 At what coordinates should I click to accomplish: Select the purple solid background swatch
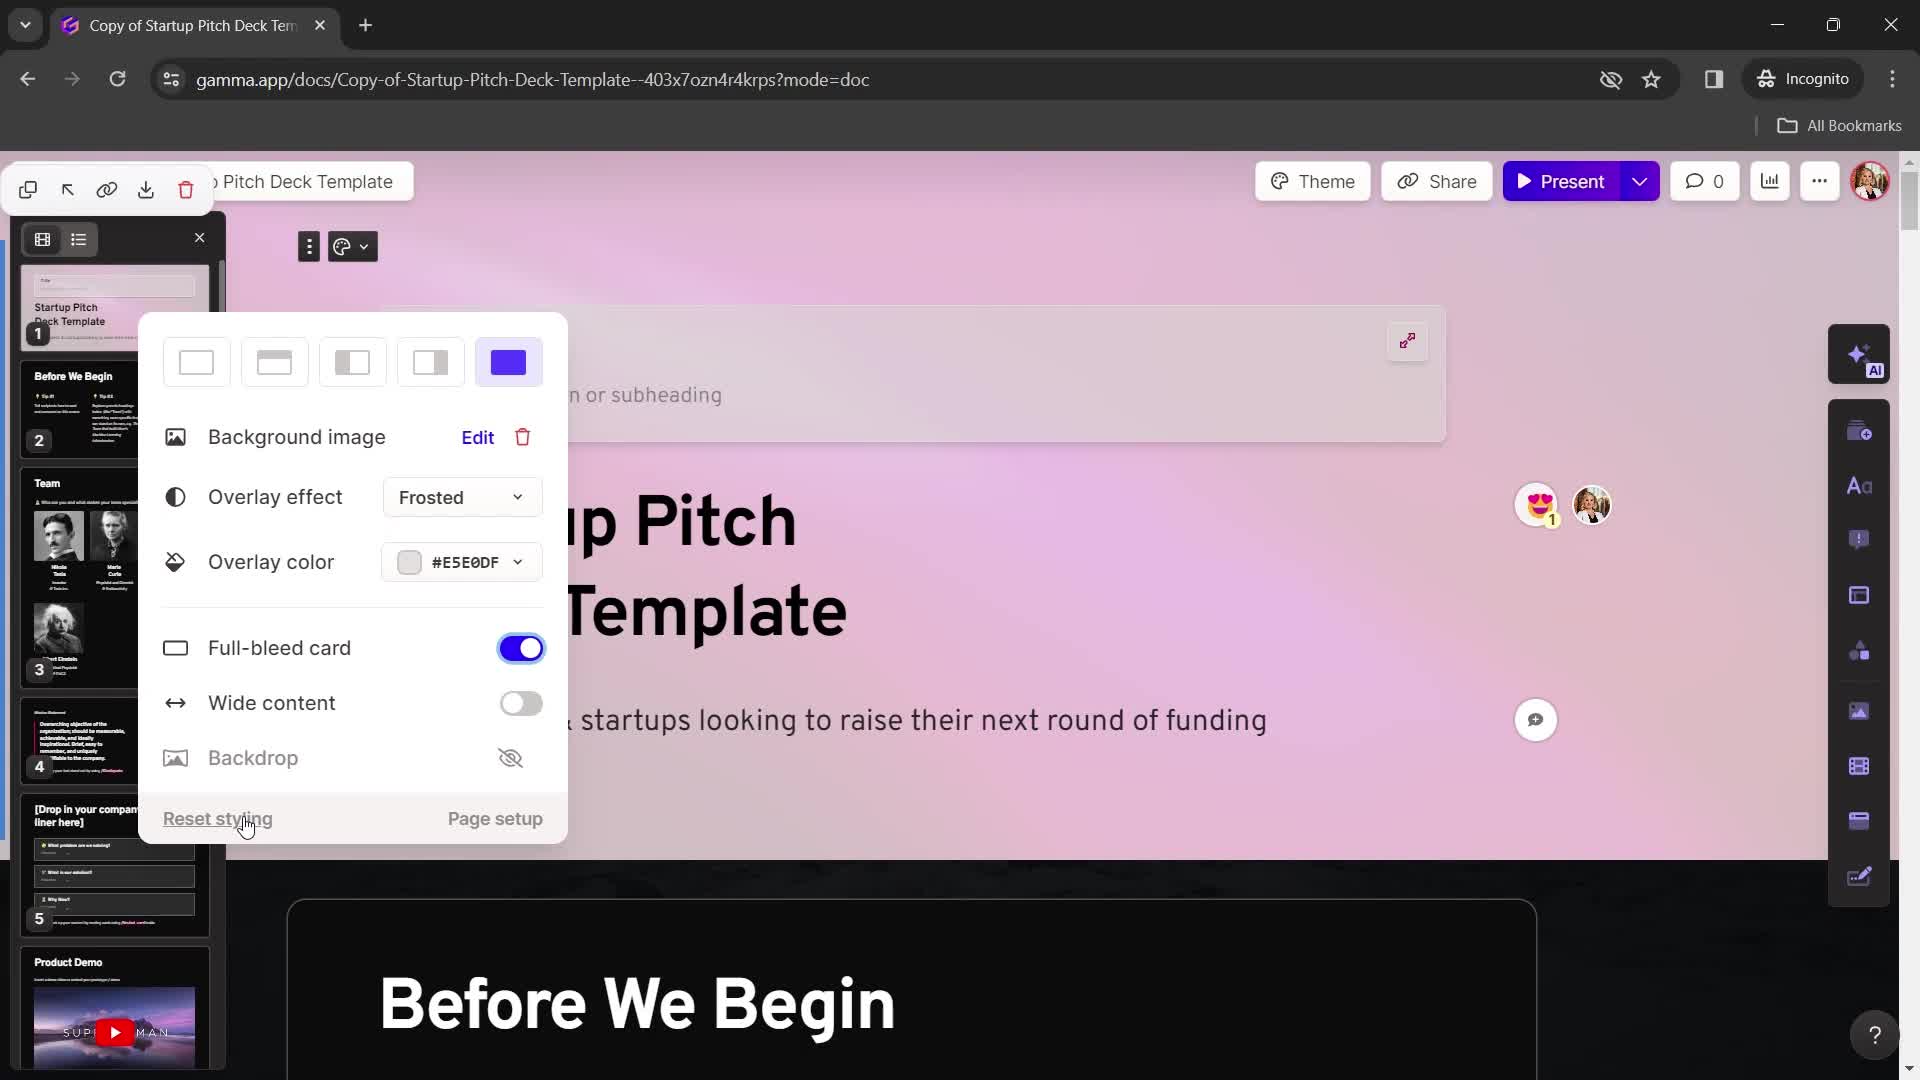click(509, 363)
